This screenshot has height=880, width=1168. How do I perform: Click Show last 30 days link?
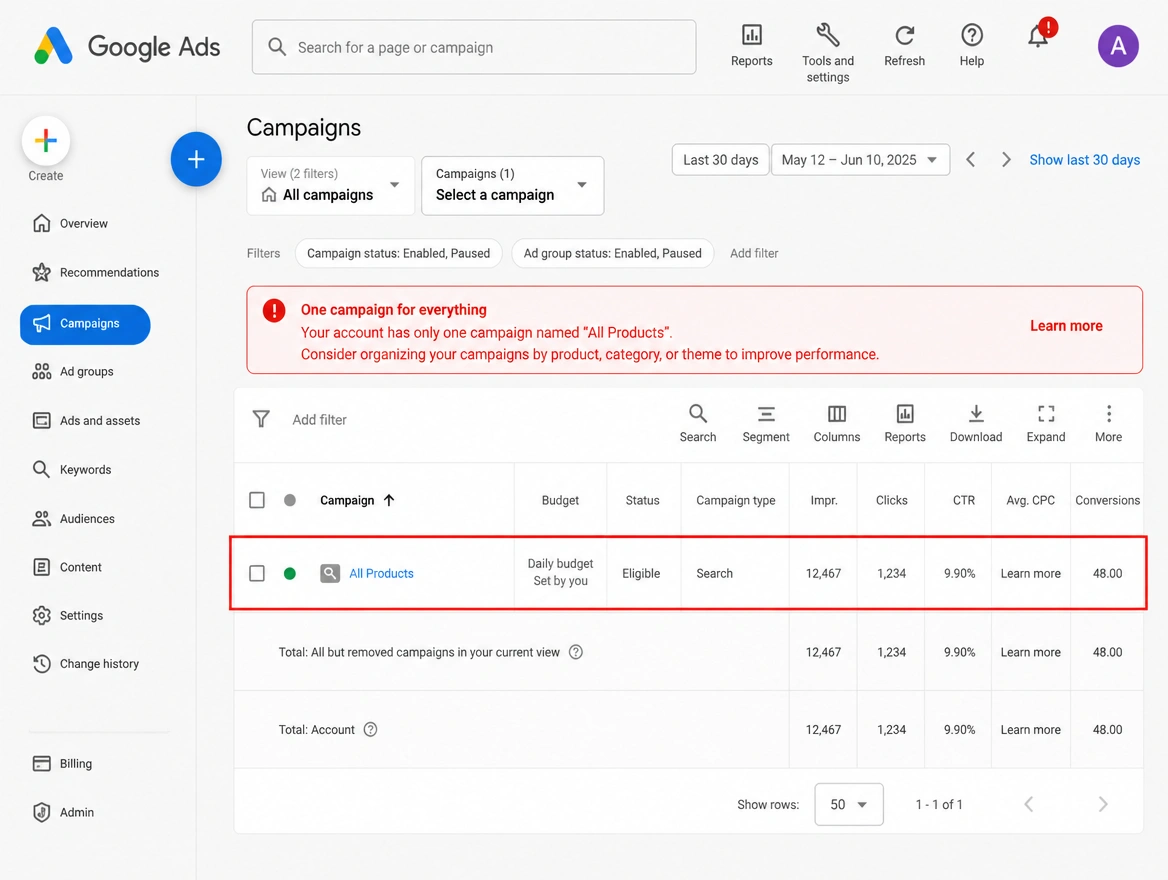[x=1085, y=159]
